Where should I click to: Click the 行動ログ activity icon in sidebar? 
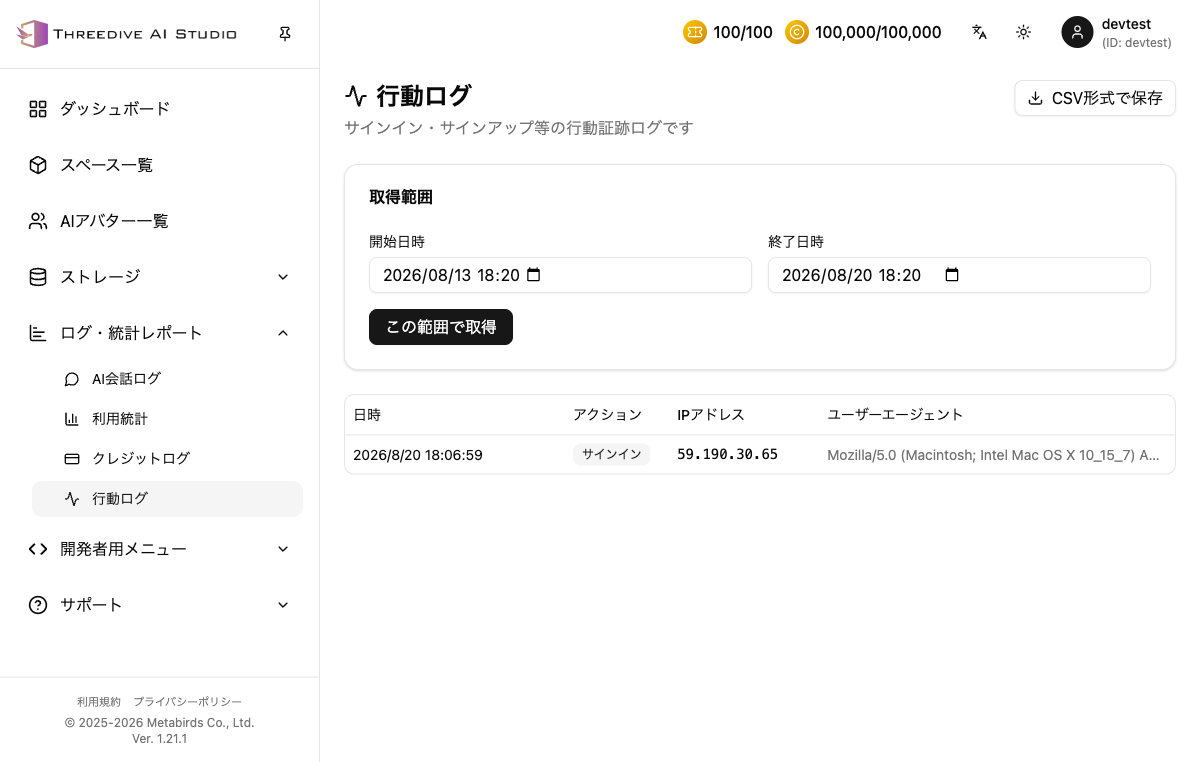[x=72, y=499]
